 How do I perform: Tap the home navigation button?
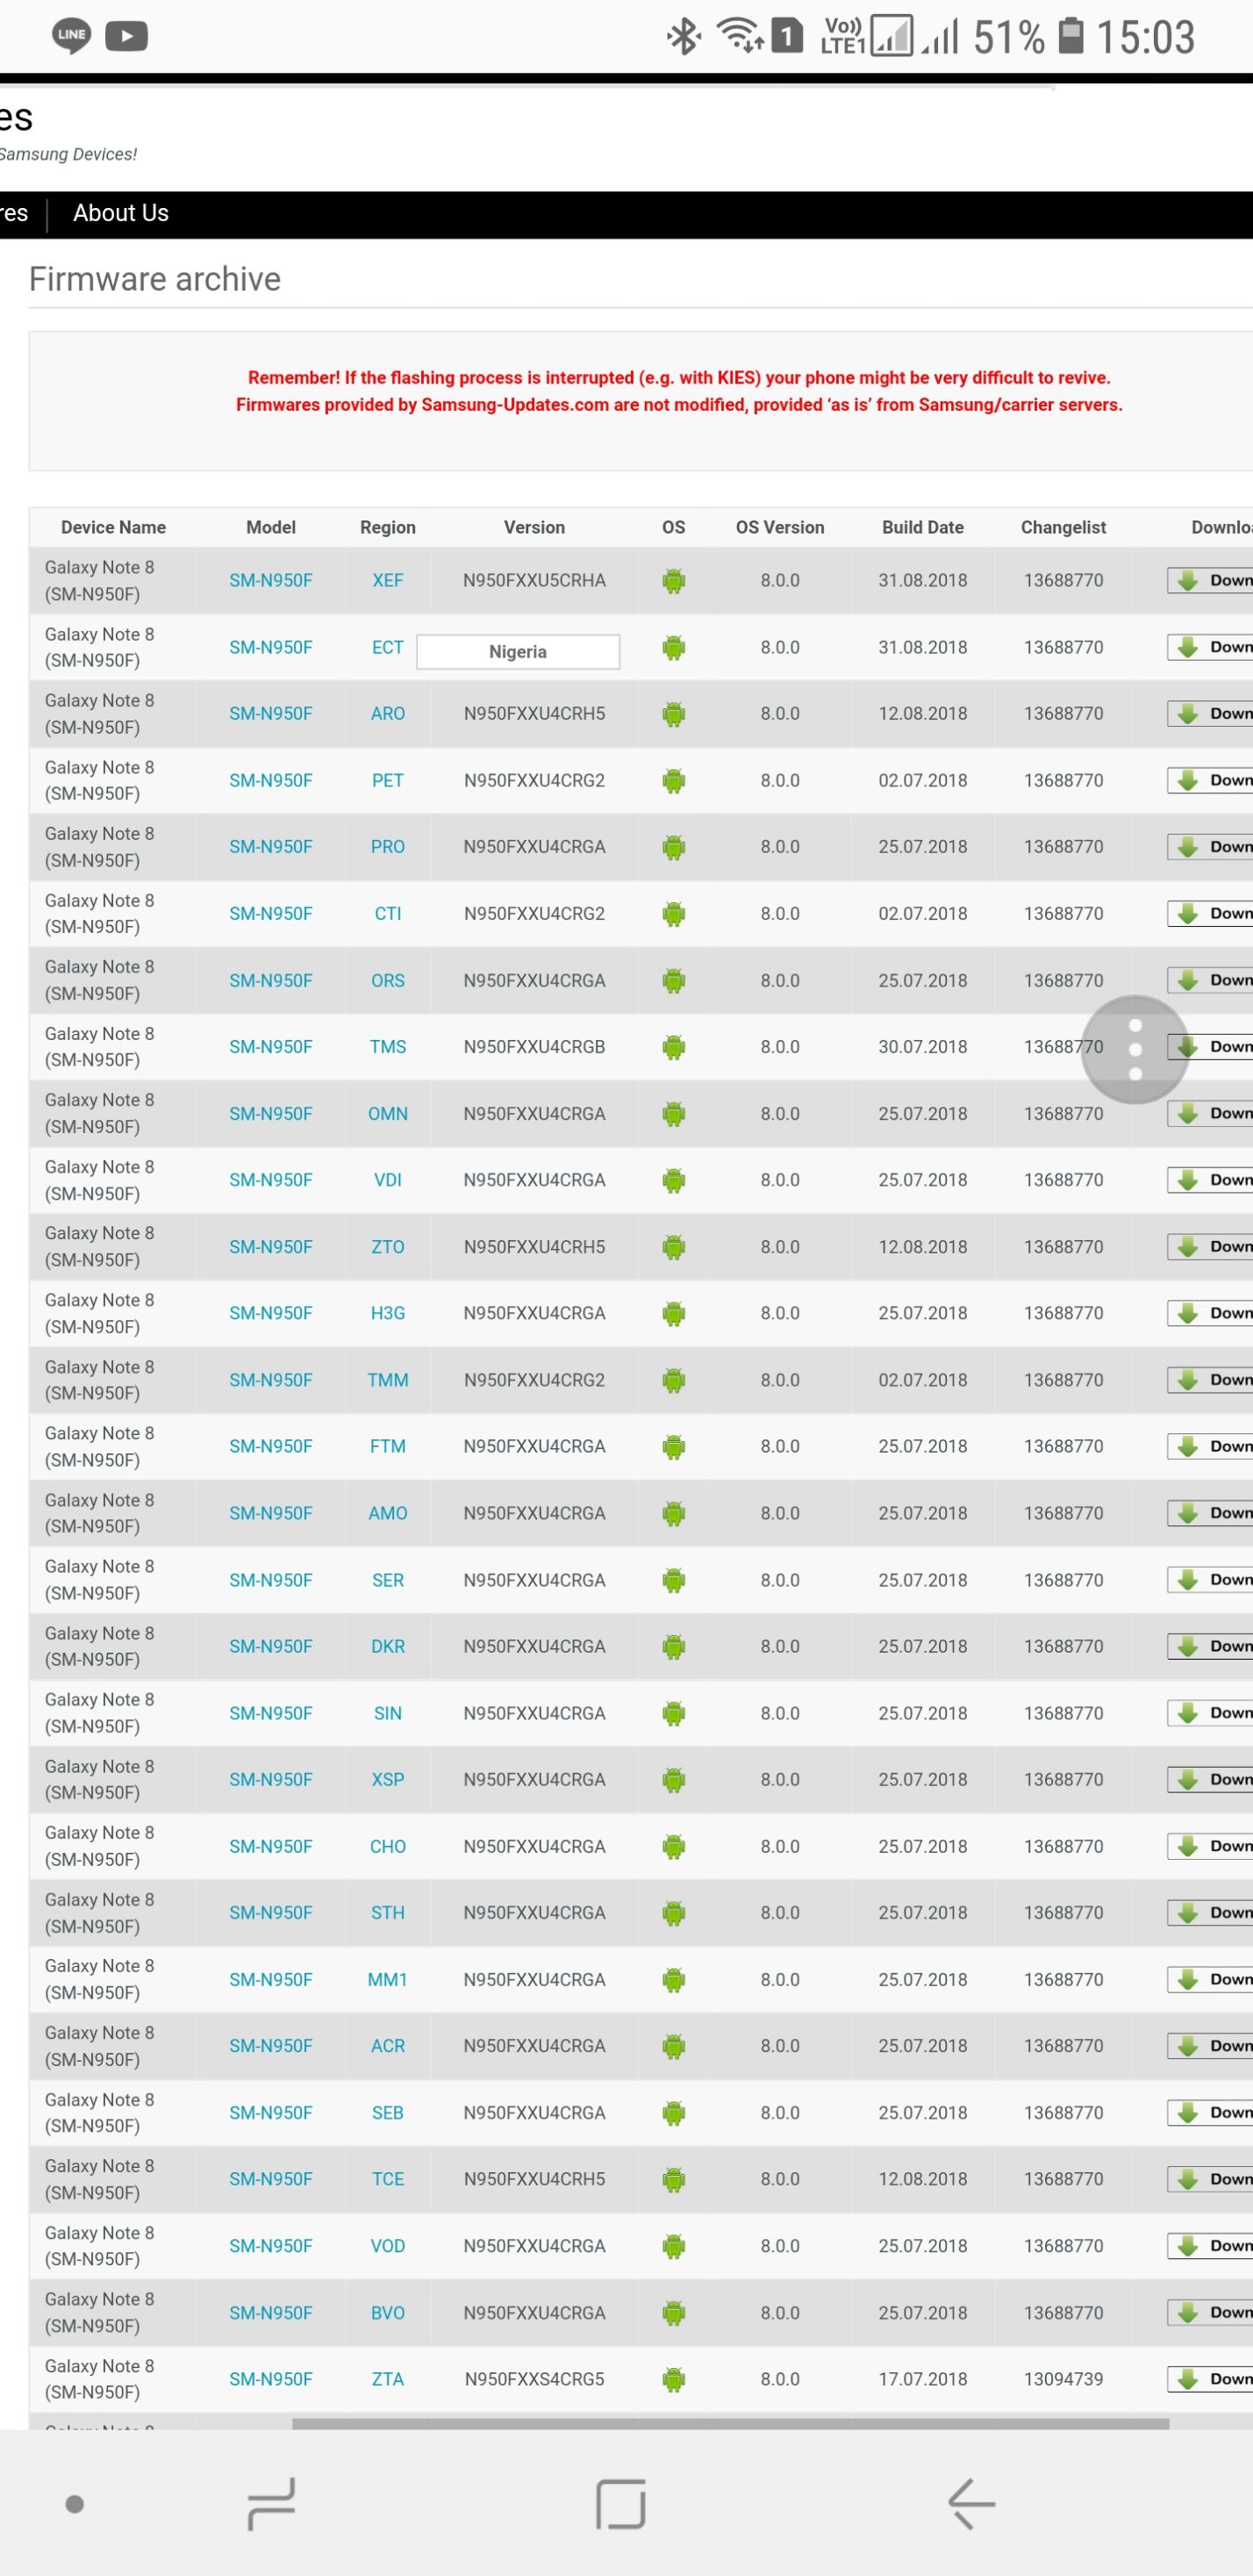621,2503
